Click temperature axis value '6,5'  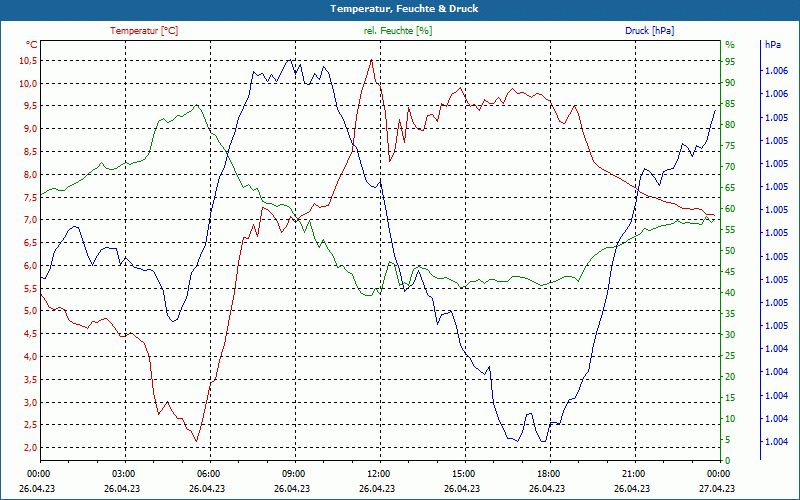(x=30, y=243)
